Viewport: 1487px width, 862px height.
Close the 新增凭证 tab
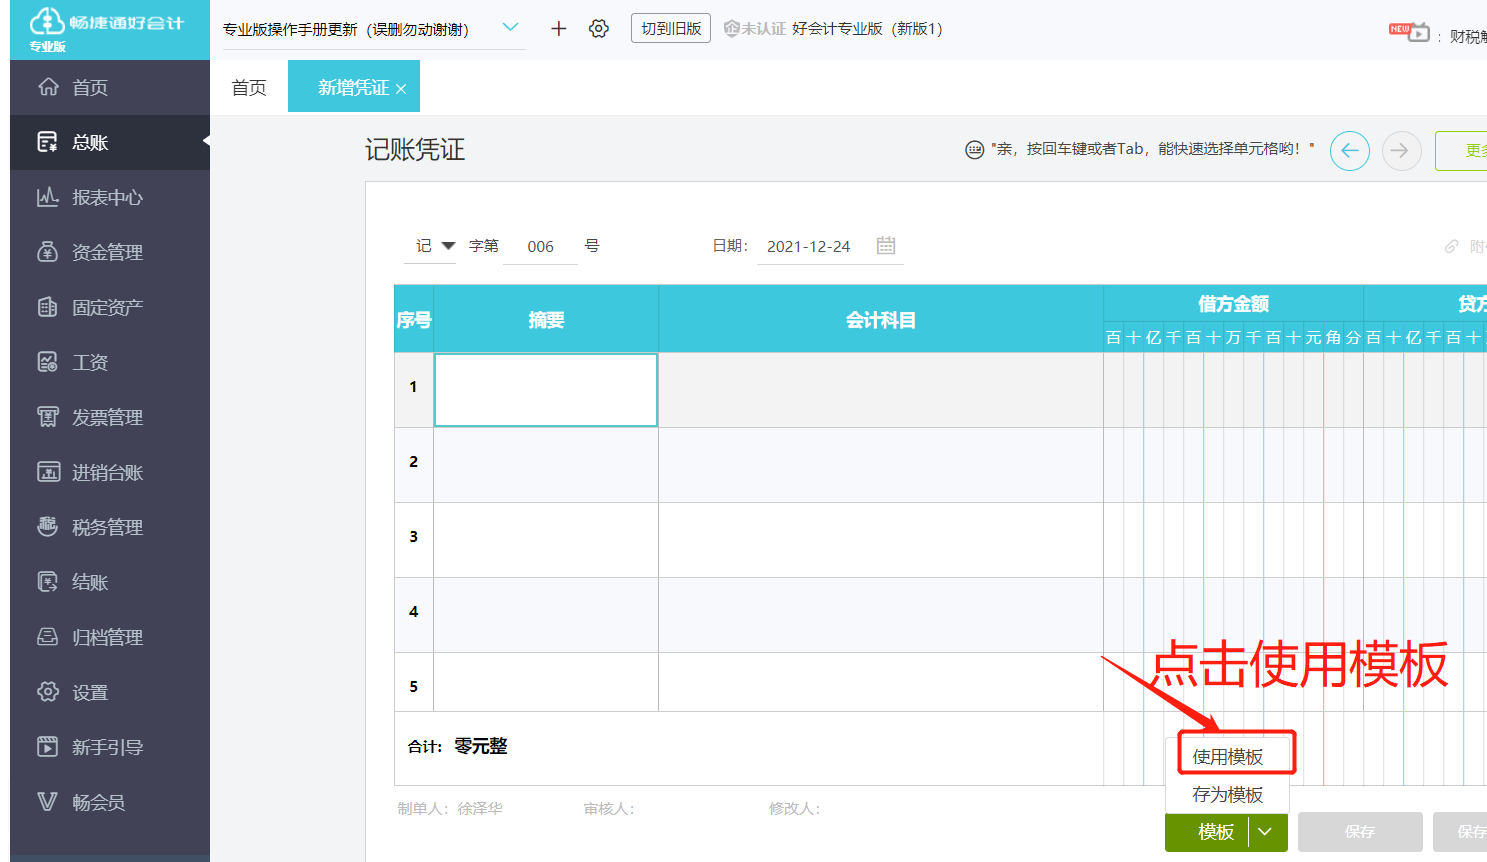[x=401, y=89]
